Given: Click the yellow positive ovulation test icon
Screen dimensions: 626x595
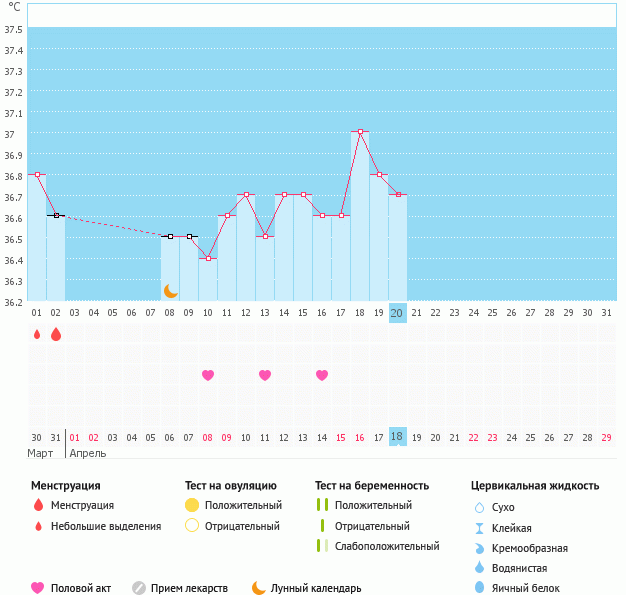Looking at the screenshot, I should pyautogui.click(x=192, y=505).
